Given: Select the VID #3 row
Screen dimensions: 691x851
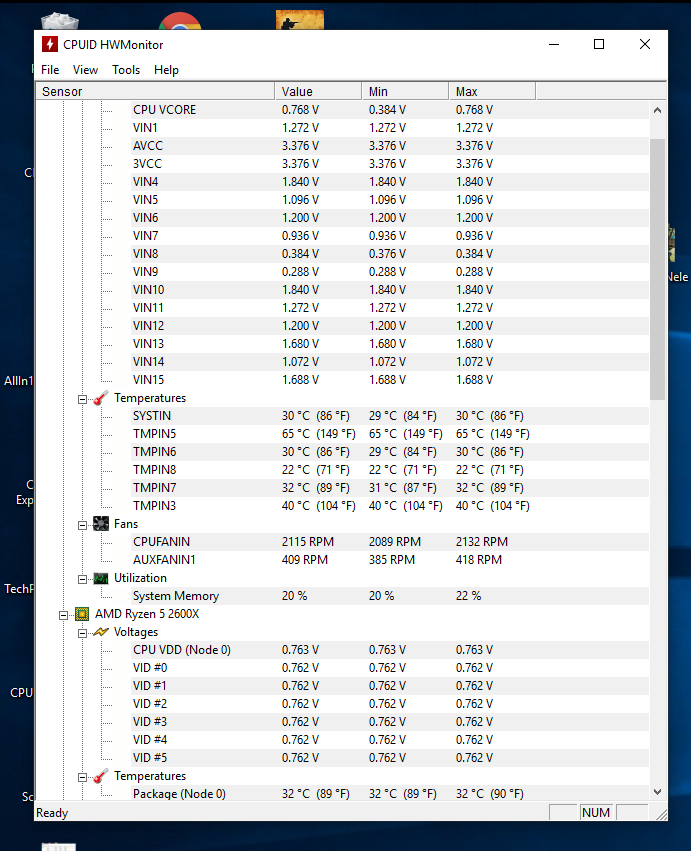Looking at the screenshot, I should click(390, 721).
